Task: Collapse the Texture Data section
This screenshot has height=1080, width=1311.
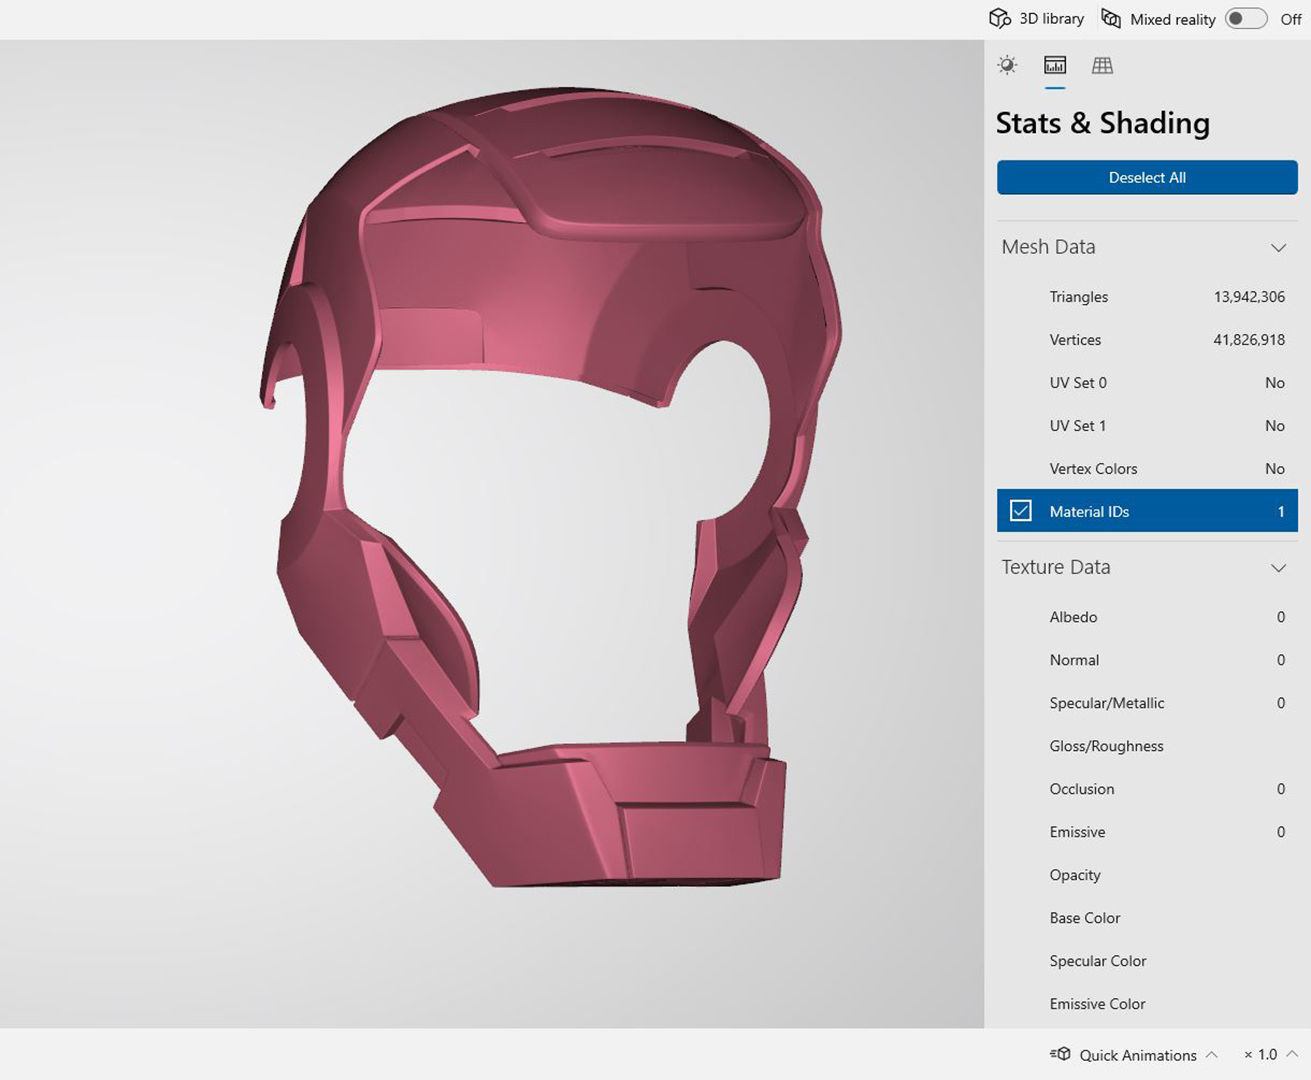Action: pyautogui.click(x=1278, y=567)
